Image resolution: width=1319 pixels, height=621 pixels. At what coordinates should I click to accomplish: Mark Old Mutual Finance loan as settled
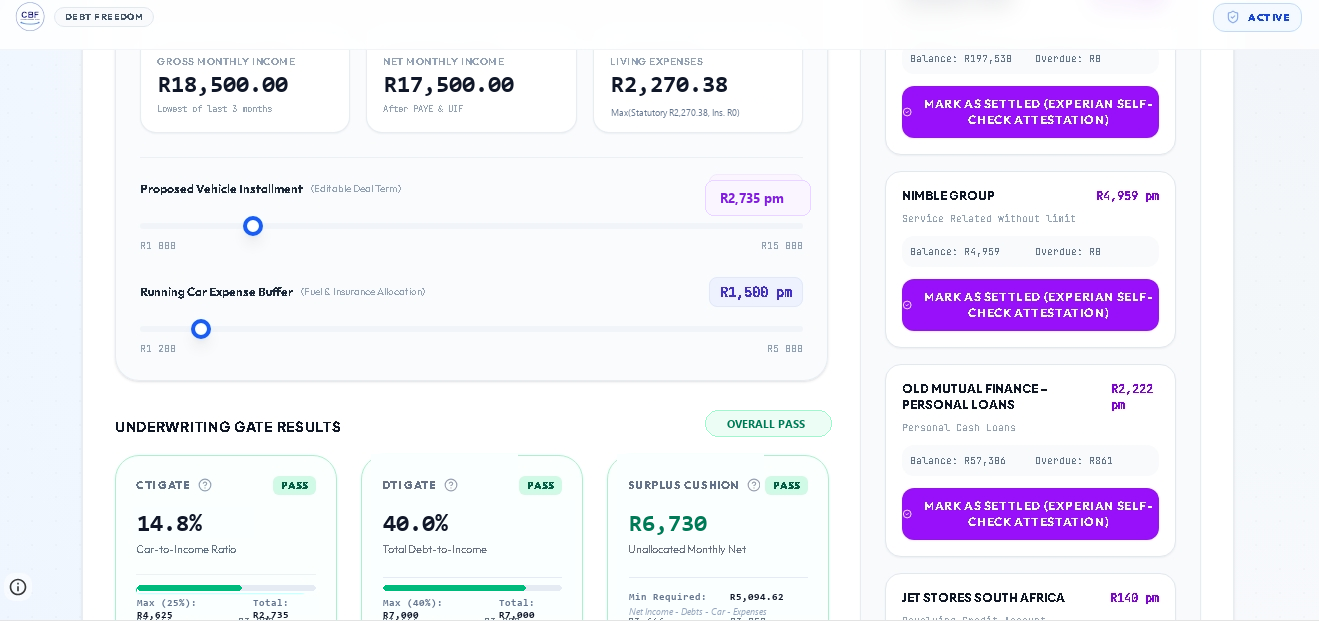(1030, 514)
